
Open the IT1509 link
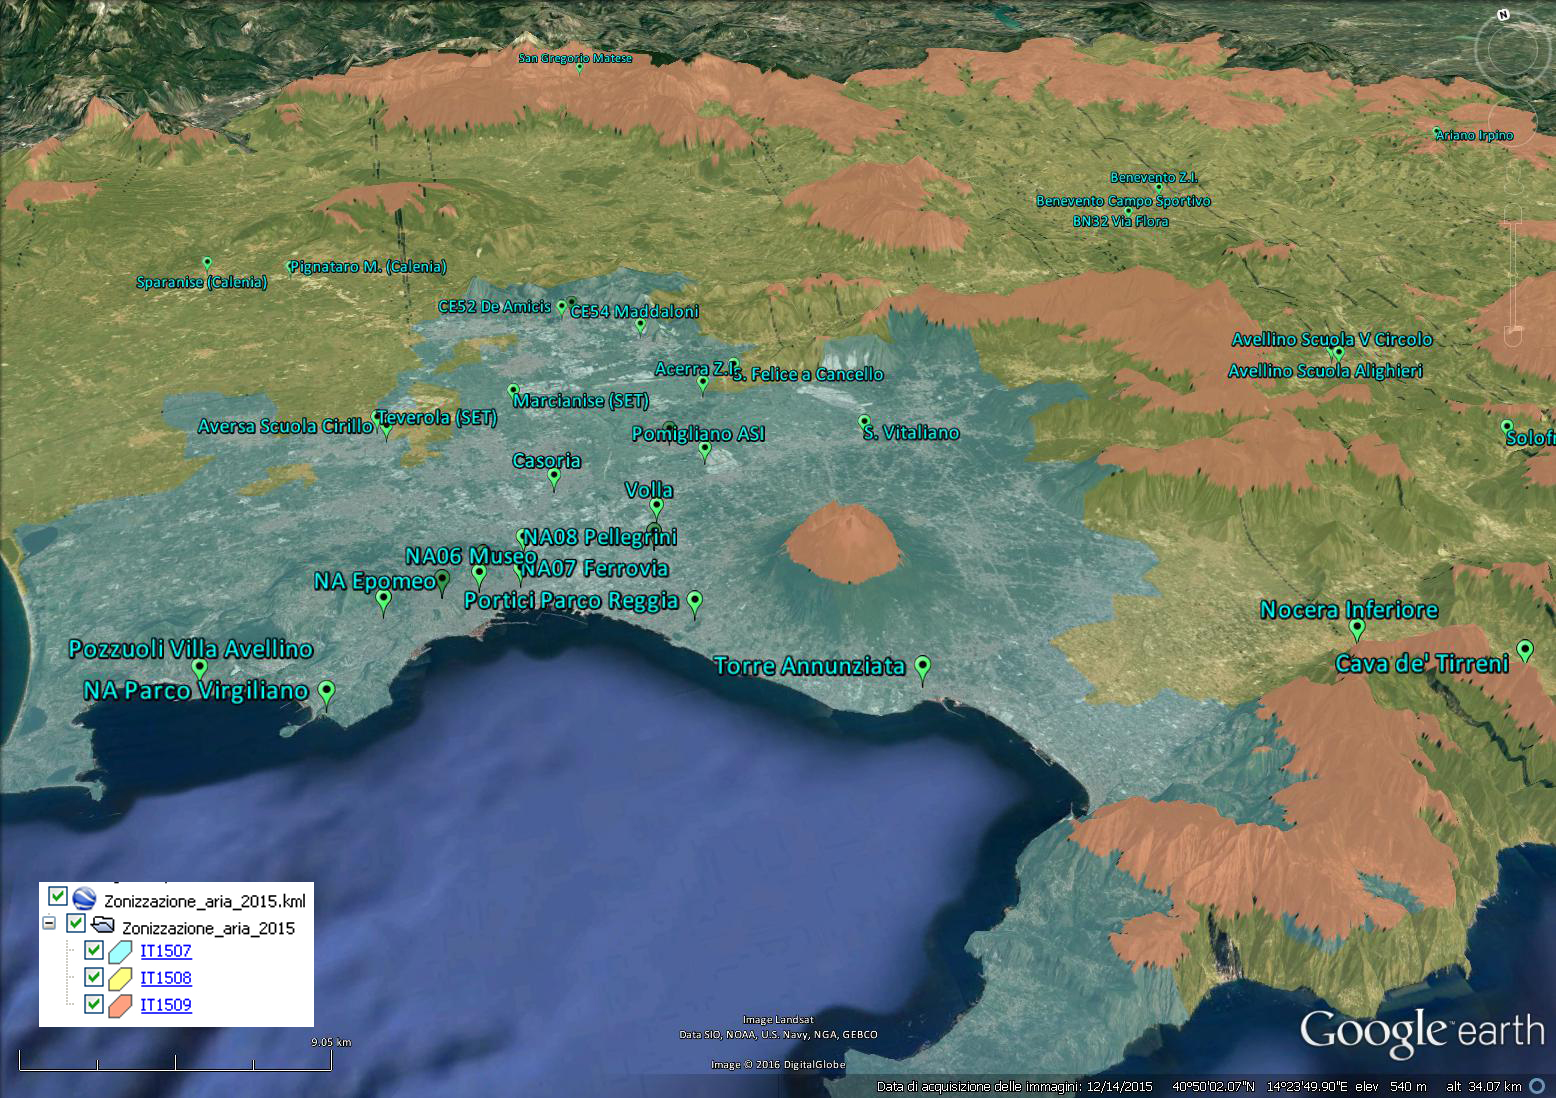(x=165, y=1005)
